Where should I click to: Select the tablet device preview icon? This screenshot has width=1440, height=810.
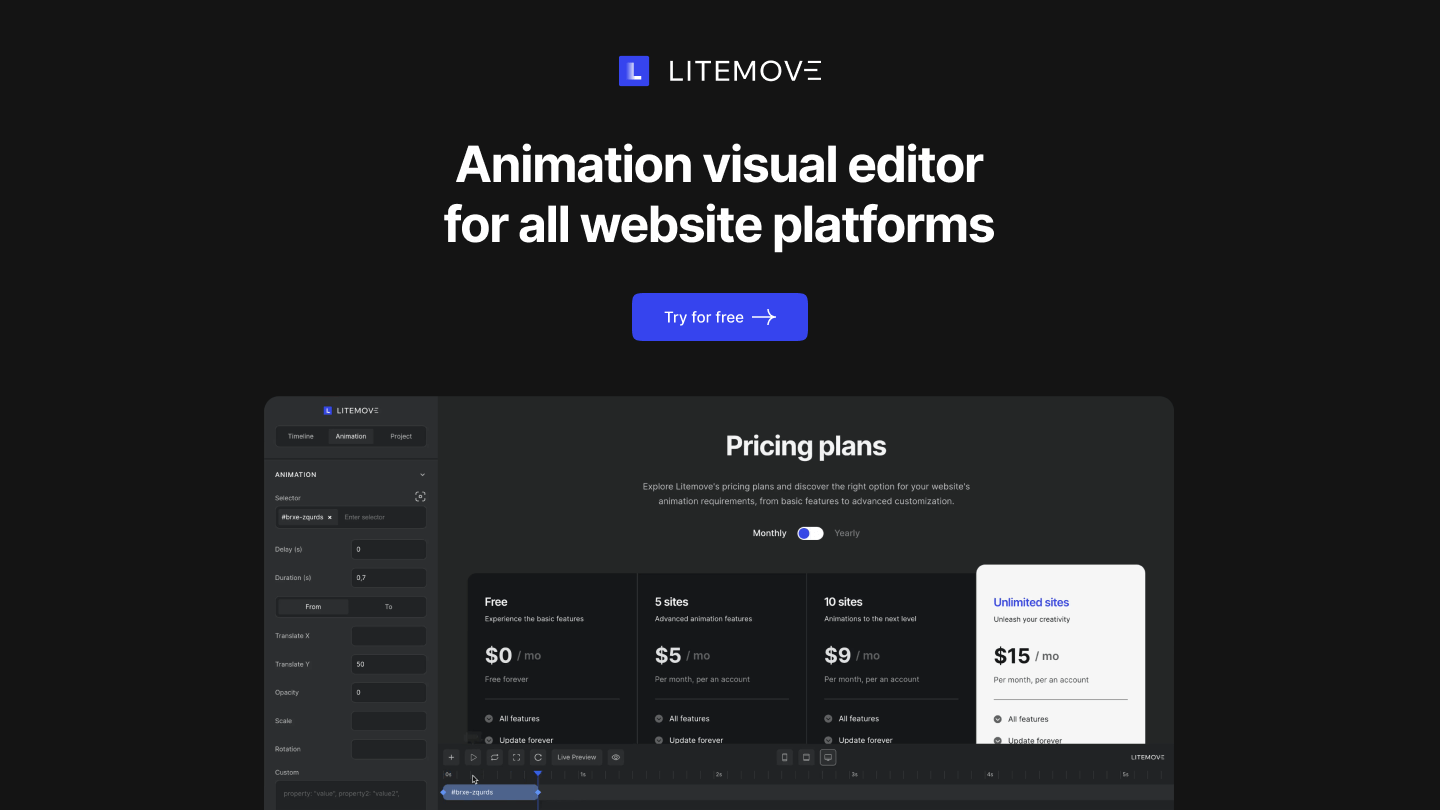pyautogui.click(x=806, y=757)
